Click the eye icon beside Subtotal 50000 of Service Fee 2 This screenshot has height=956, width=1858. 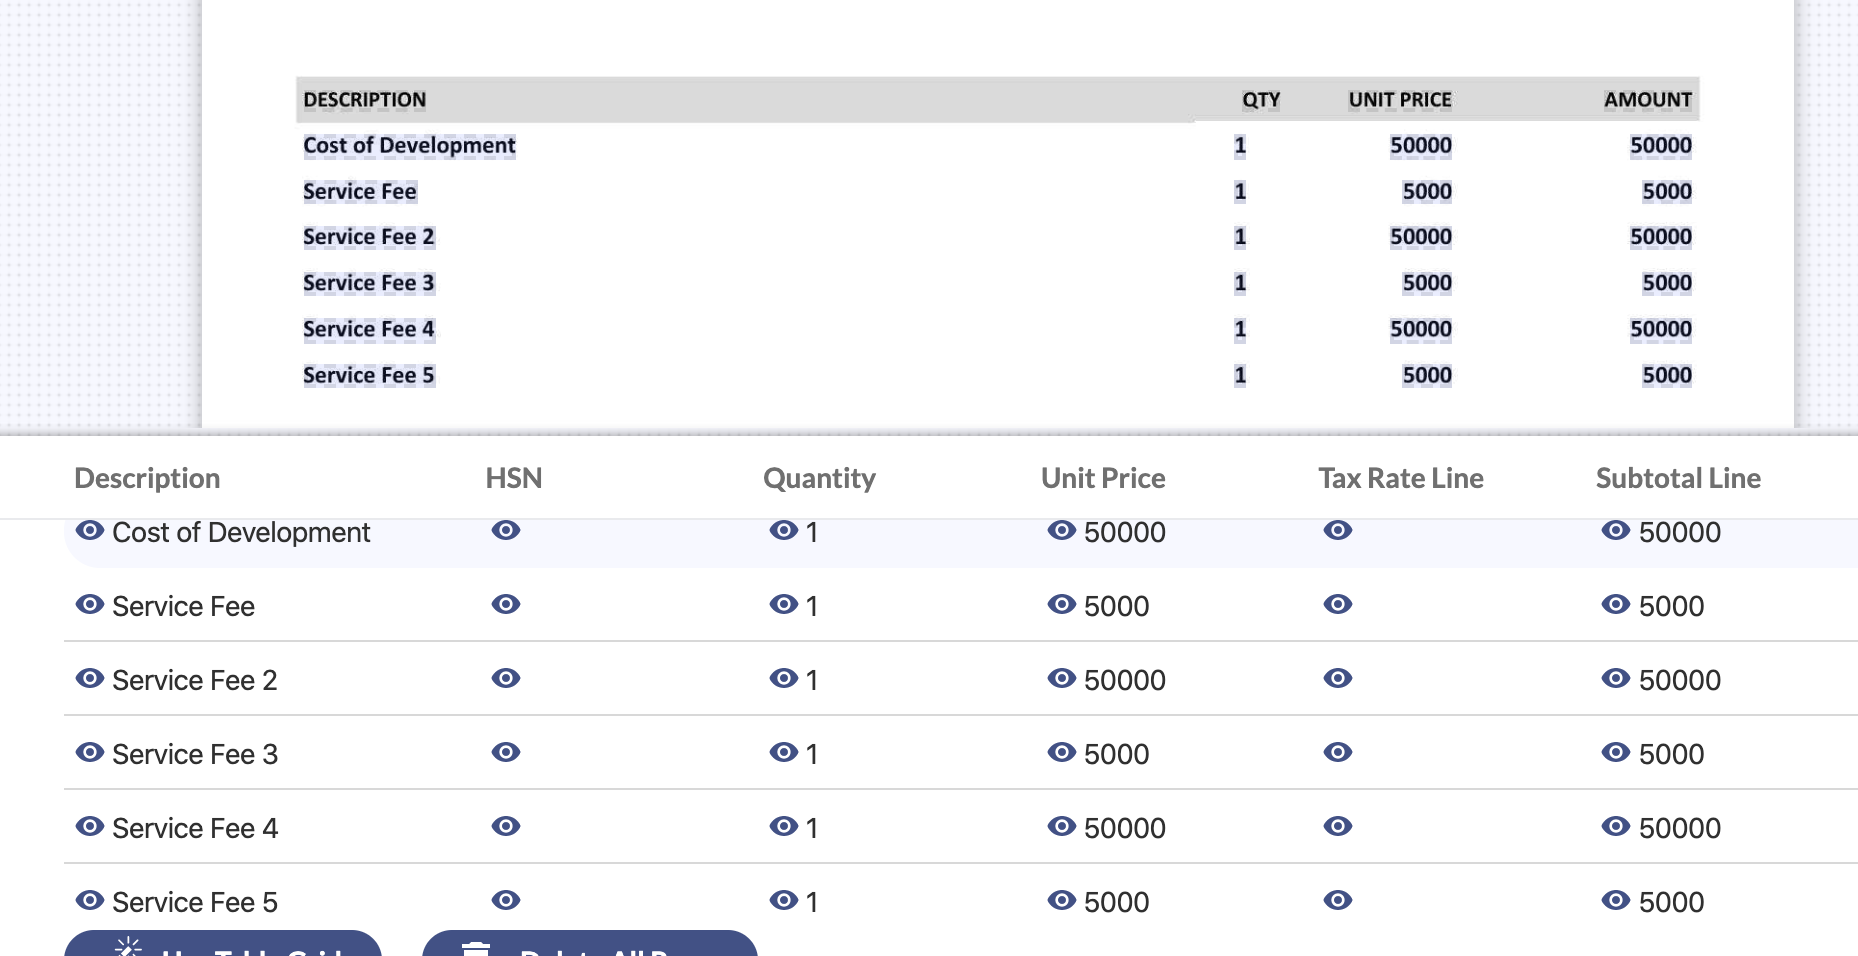(1614, 677)
